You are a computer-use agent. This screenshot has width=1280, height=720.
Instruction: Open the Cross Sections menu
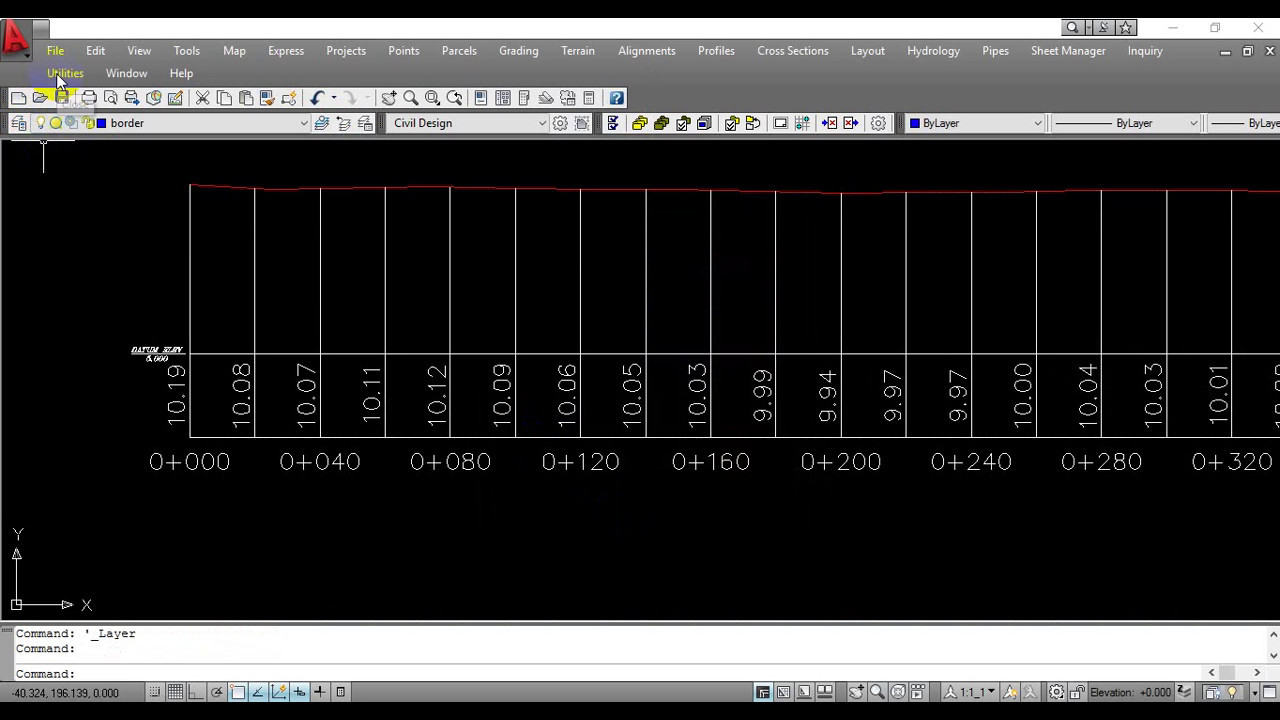(793, 51)
